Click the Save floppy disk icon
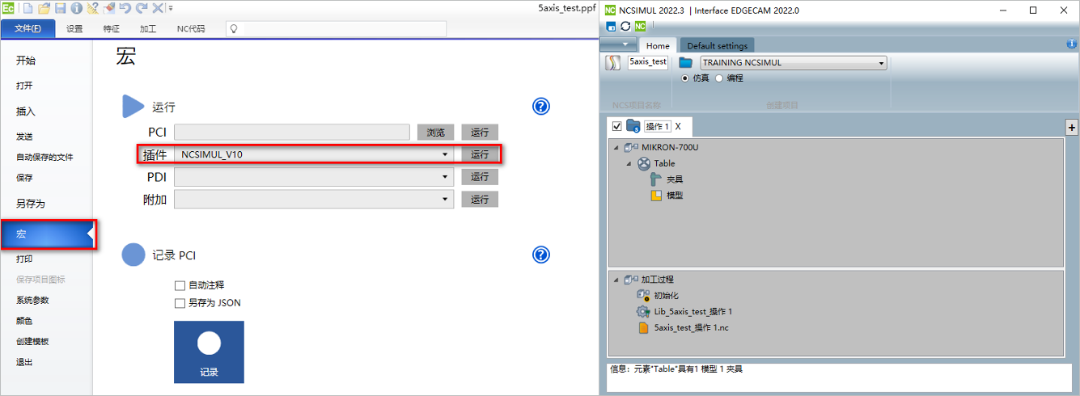 point(60,8)
